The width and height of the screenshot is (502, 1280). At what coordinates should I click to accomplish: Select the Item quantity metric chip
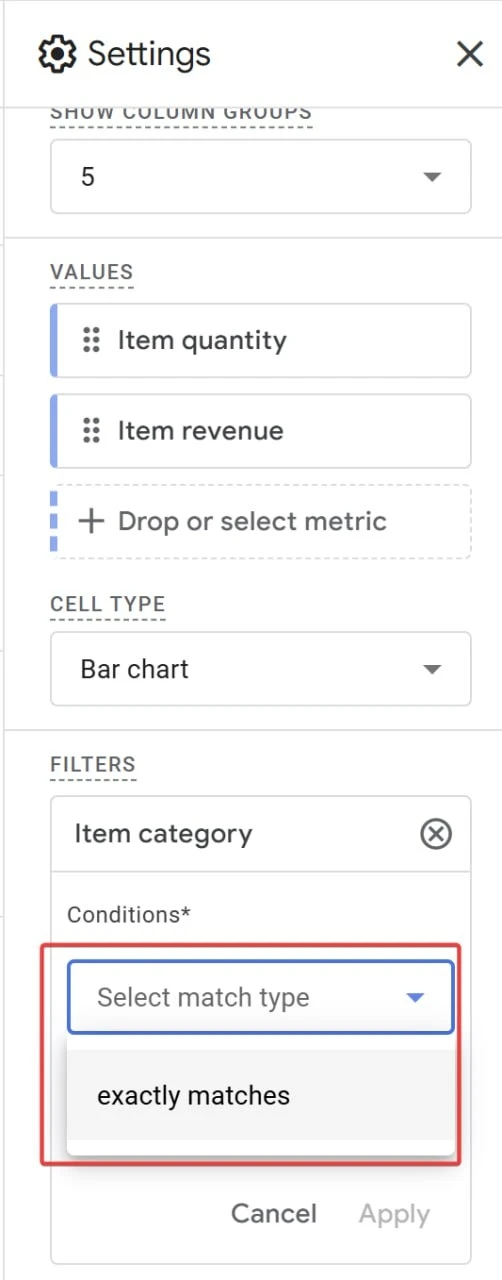point(261,341)
